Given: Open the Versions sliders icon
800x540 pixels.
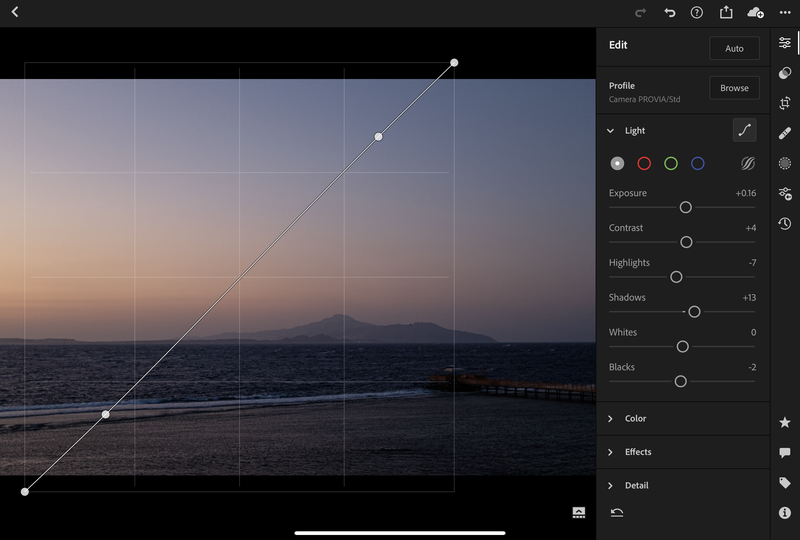Looking at the screenshot, I should coord(785,193).
